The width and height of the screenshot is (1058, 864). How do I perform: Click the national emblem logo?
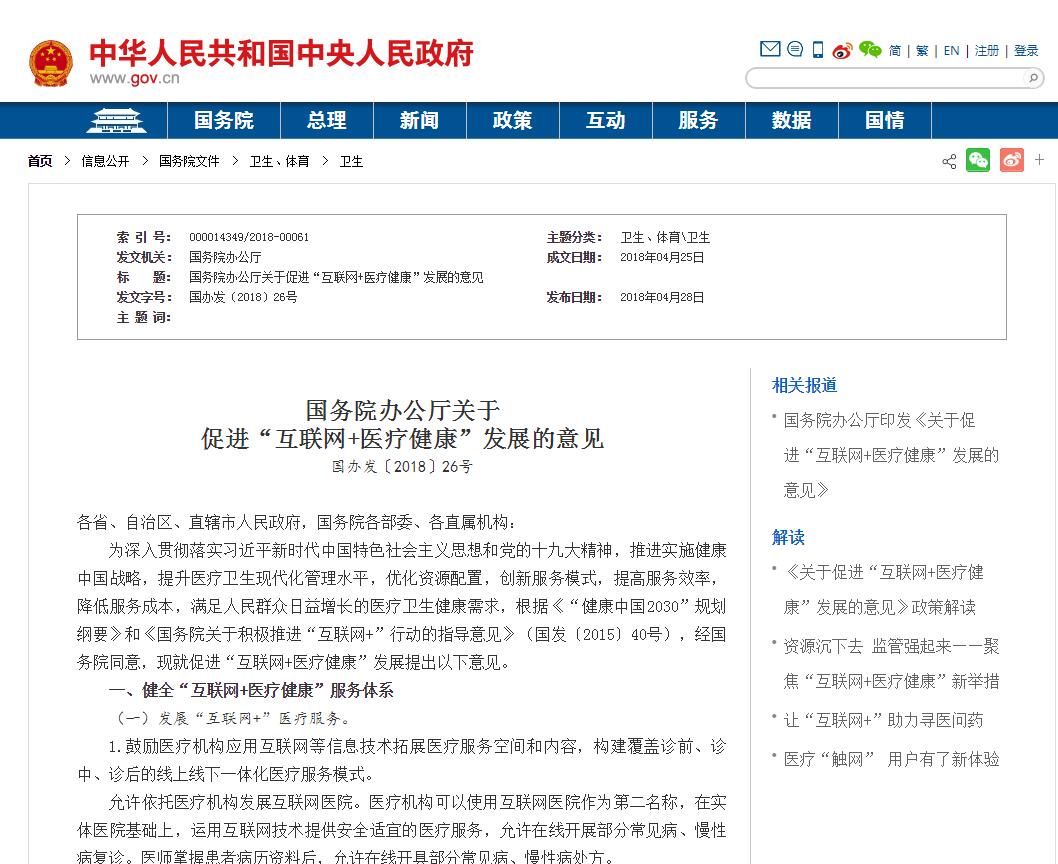pyautogui.click(x=50, y=63)
